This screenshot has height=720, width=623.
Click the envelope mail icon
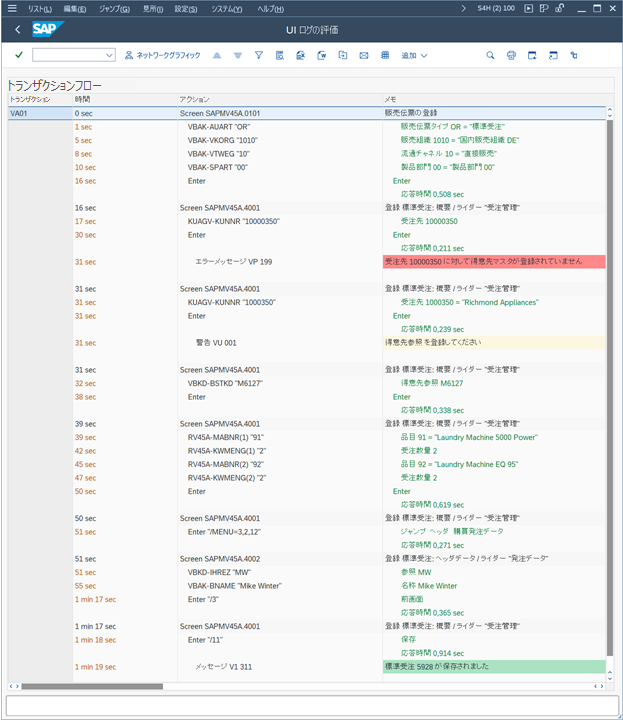364,55
